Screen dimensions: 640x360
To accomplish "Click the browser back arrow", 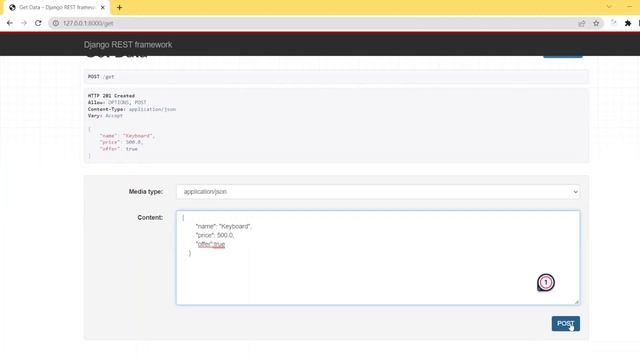I will click(10, 23).
